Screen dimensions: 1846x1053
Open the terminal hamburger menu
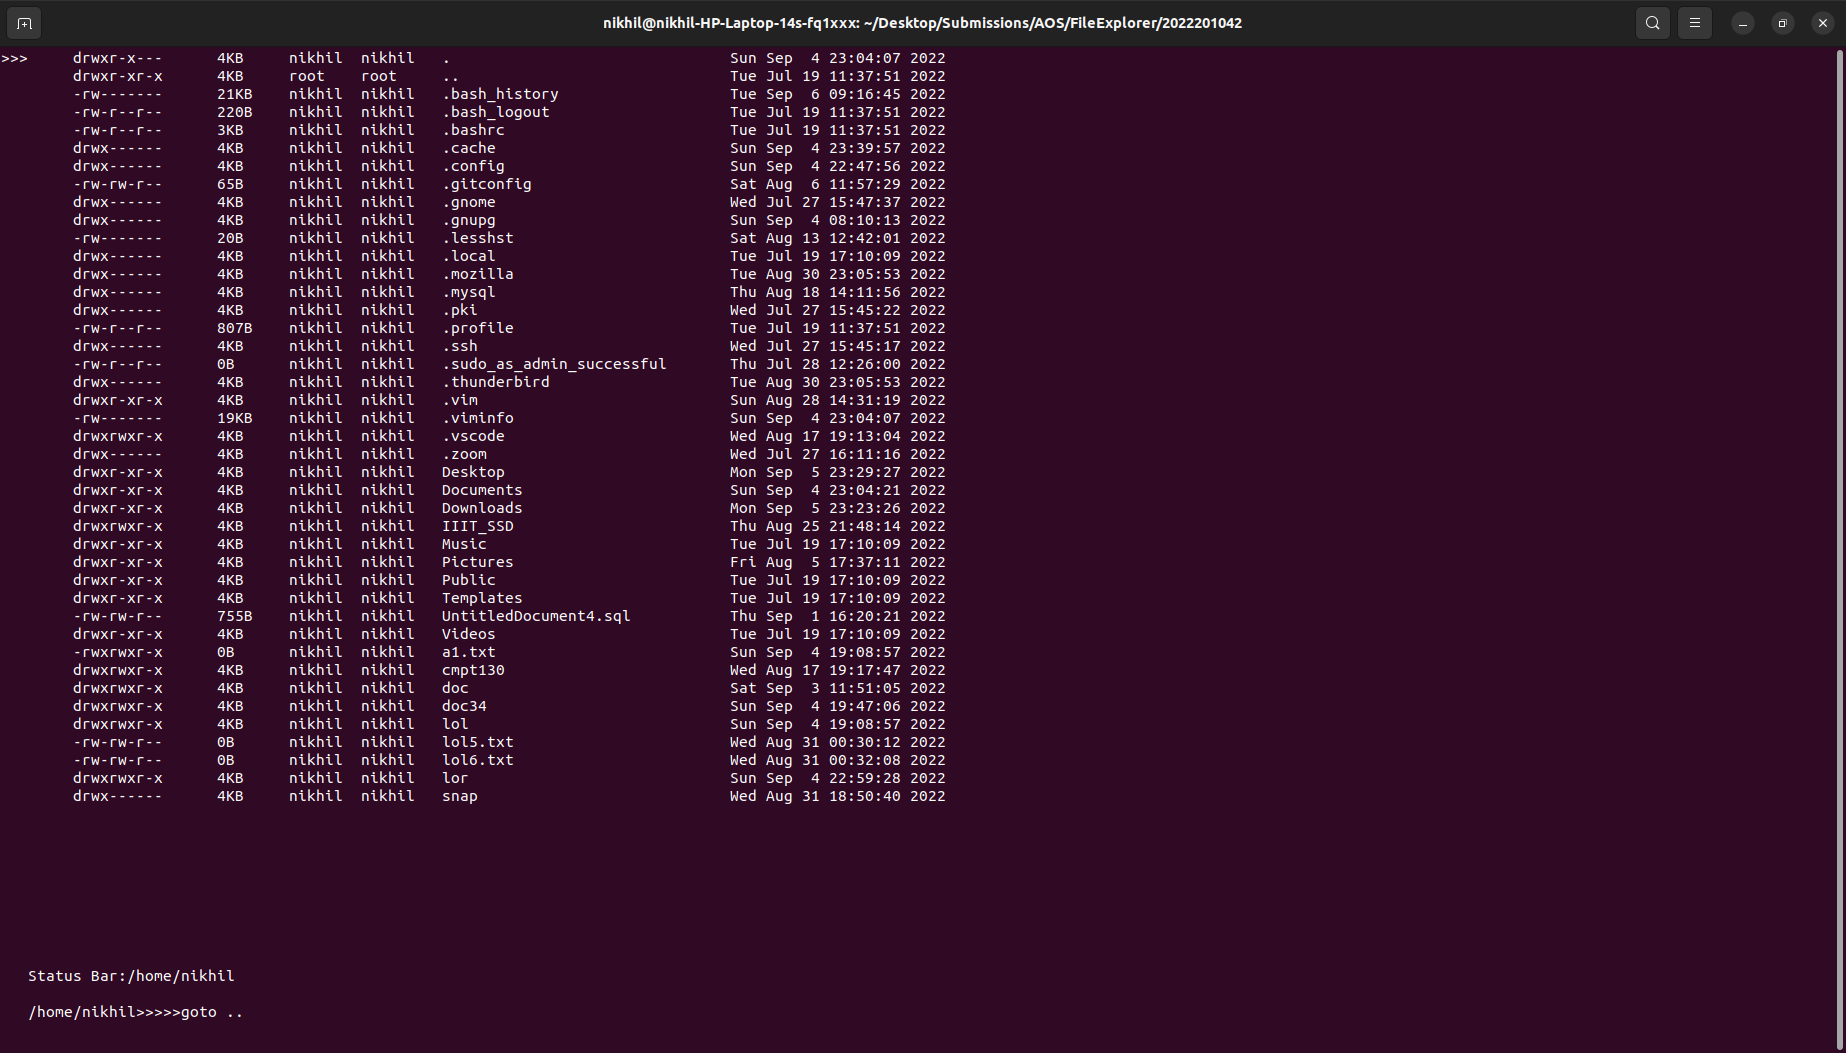1694,22
